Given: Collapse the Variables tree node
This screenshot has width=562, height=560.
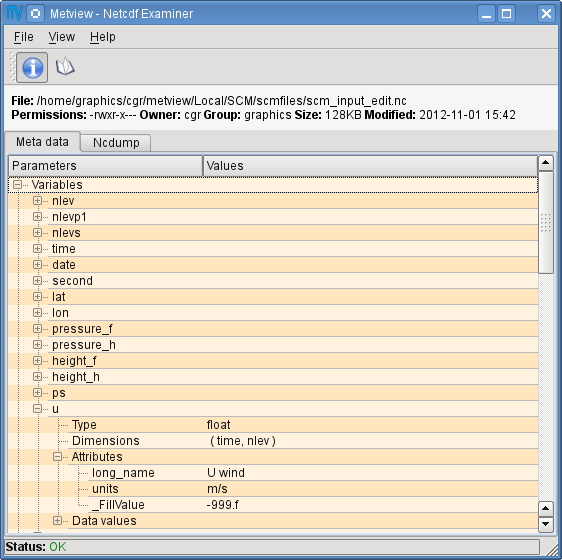Looking at the screenshot, I should pos(17,185).
